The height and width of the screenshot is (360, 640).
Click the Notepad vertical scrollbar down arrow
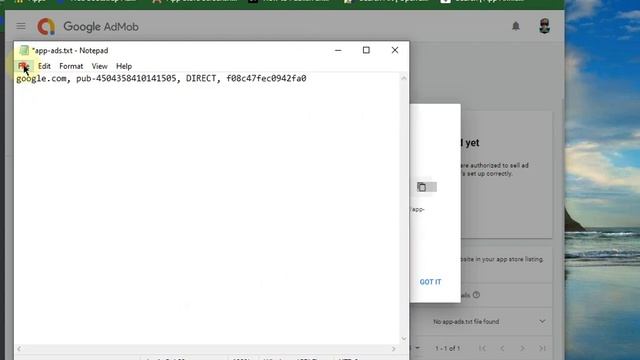pos(404,339)
